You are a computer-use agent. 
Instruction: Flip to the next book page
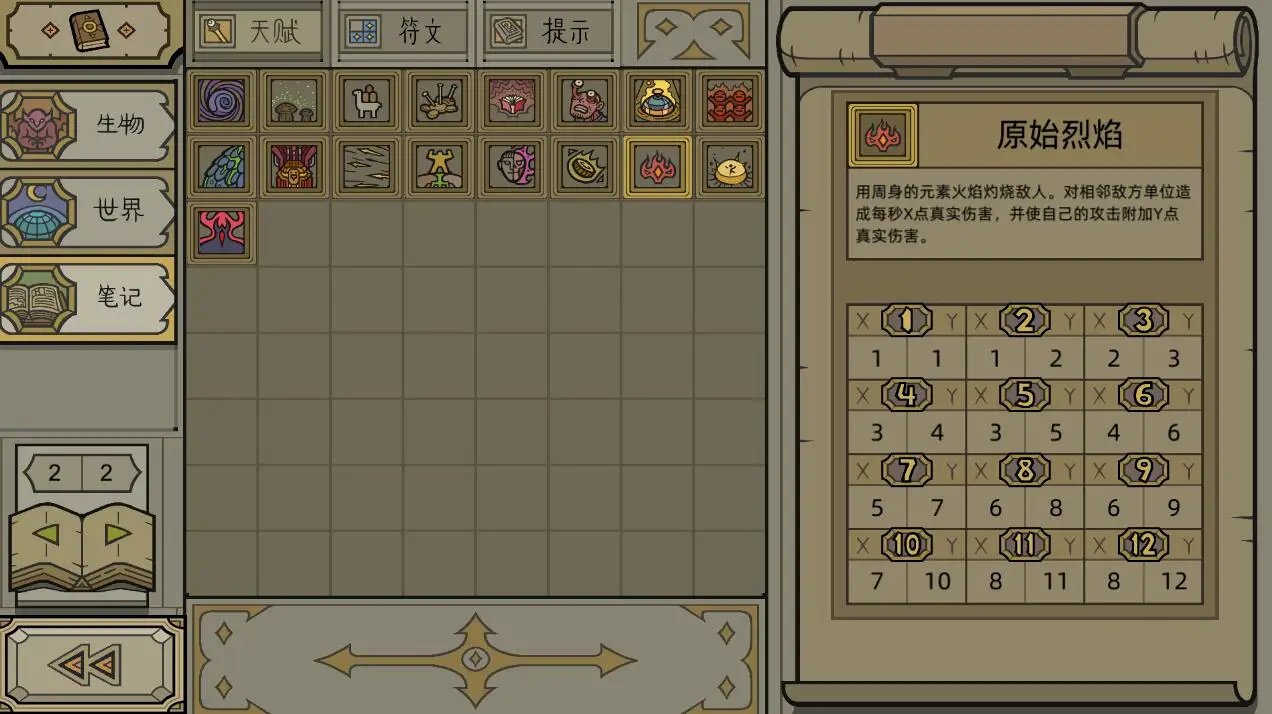click(x=118, y=534)
